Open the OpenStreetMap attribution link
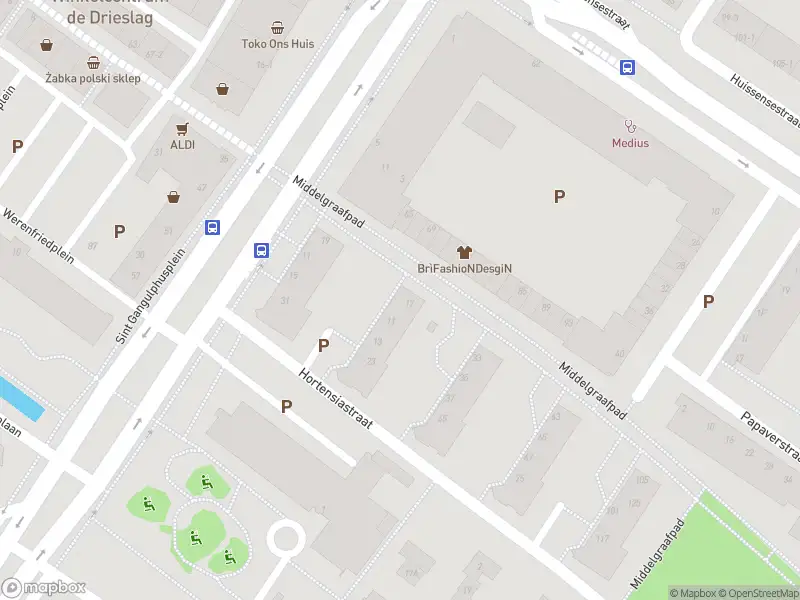 coord(759,593)
